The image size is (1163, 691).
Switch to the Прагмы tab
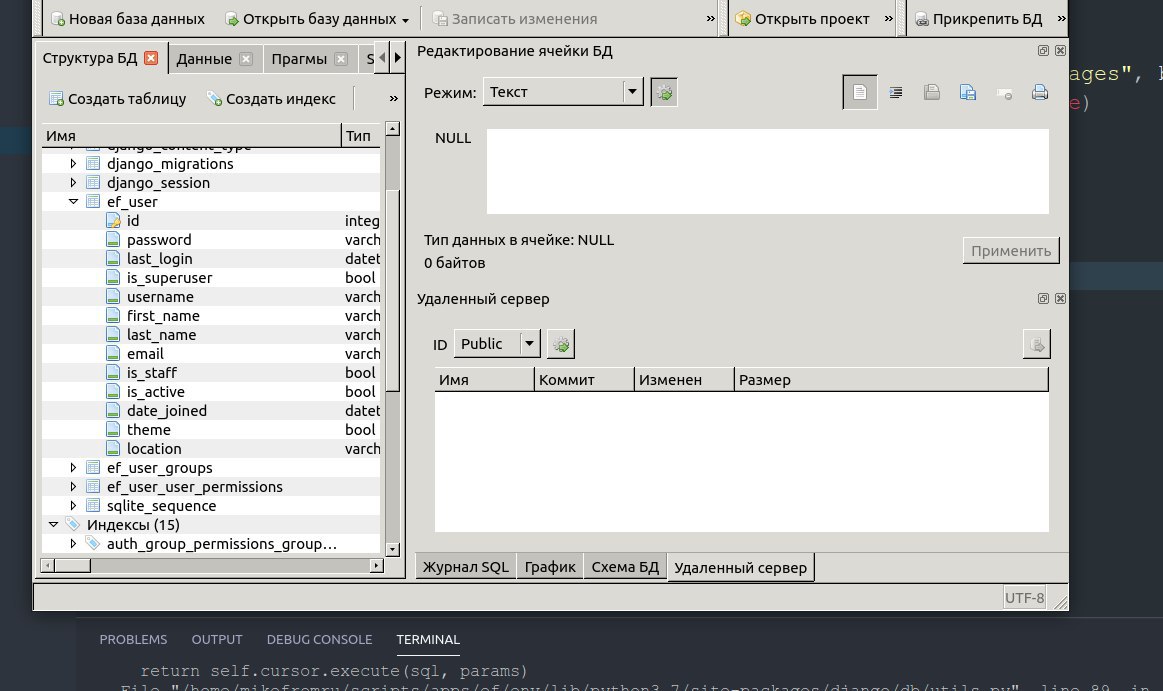[x=309, y=59]
